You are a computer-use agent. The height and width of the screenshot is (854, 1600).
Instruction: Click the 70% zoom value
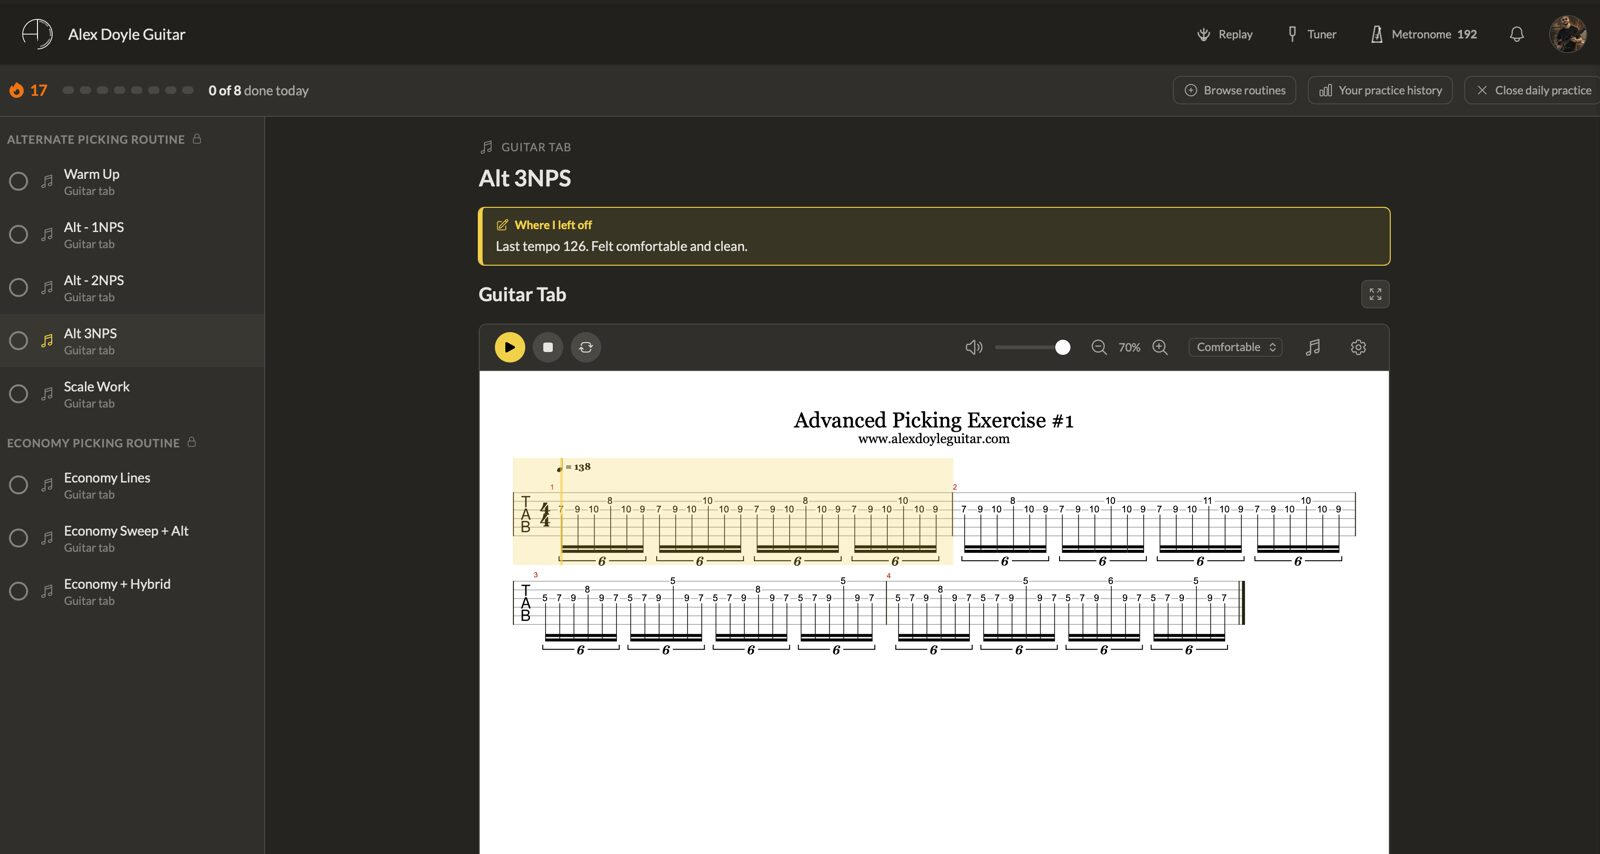[1129, 347]
